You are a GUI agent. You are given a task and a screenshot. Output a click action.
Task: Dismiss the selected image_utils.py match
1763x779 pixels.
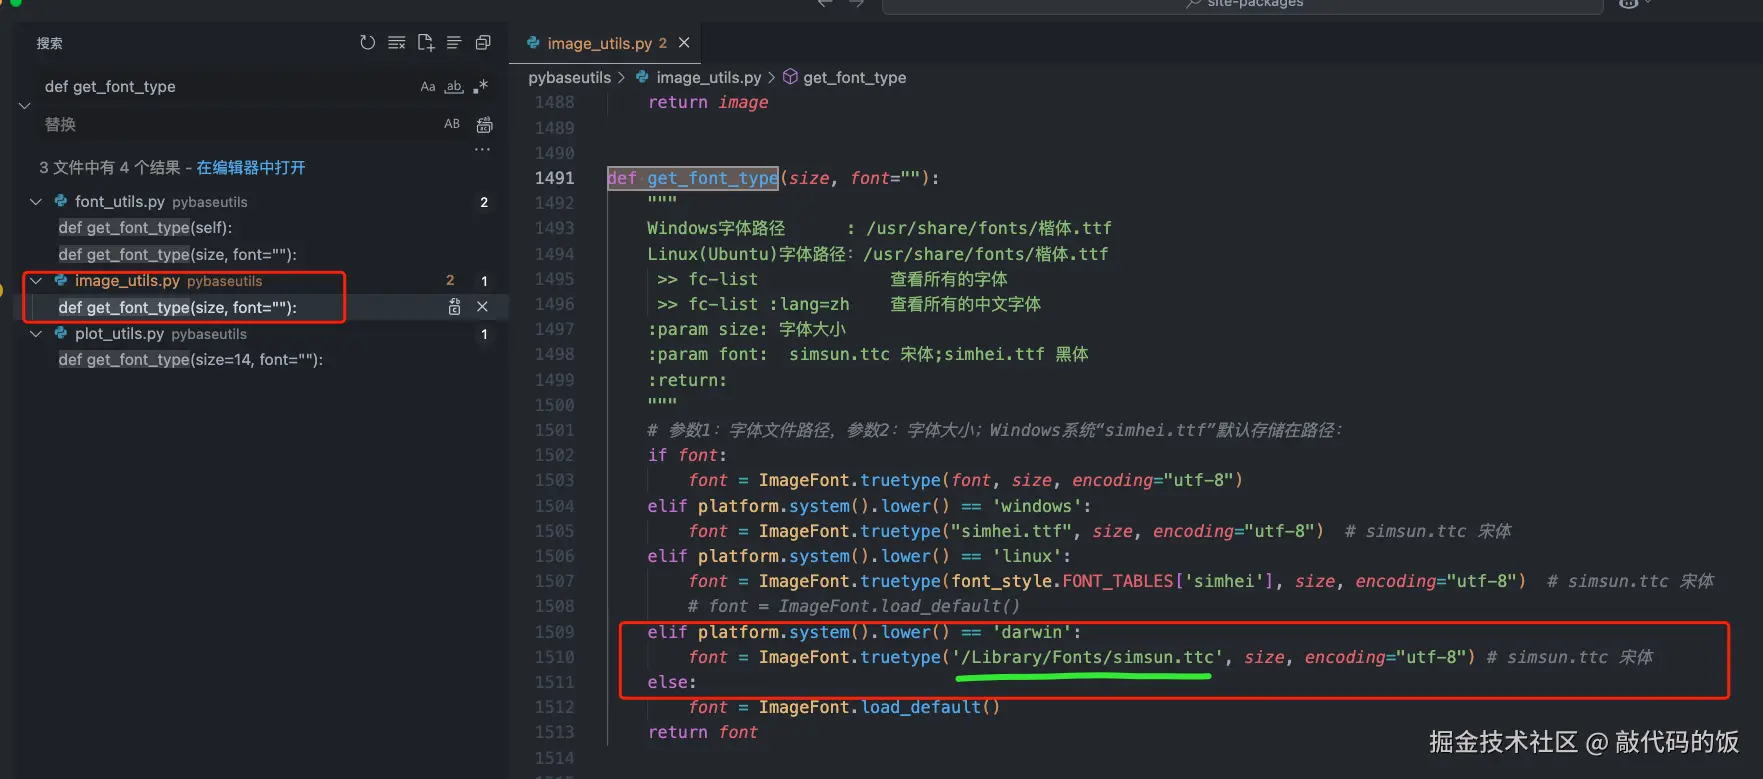point(482,307)
